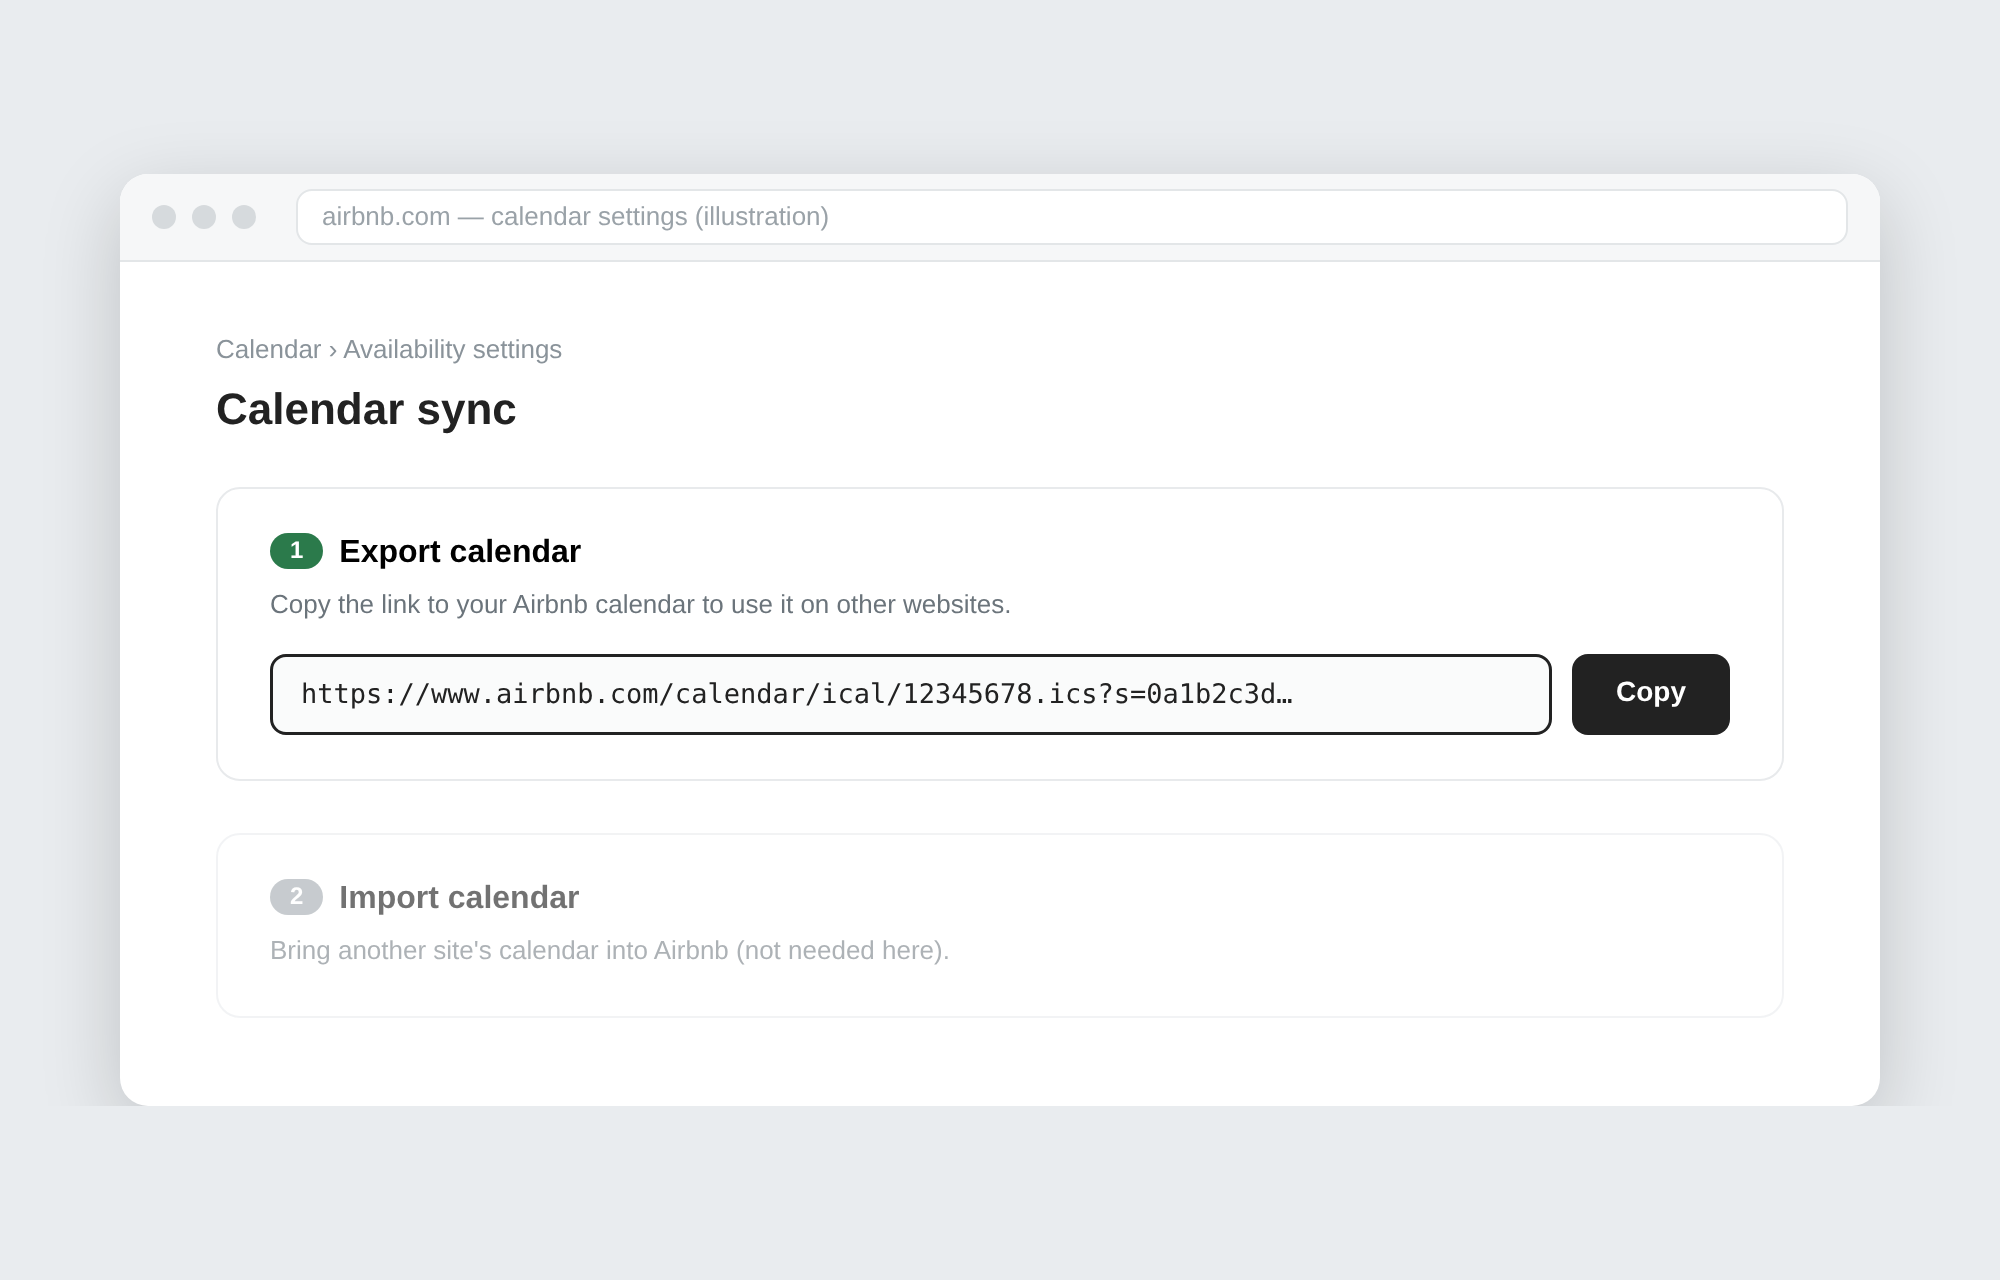Click the second window control dot

[x=204, y=217]
